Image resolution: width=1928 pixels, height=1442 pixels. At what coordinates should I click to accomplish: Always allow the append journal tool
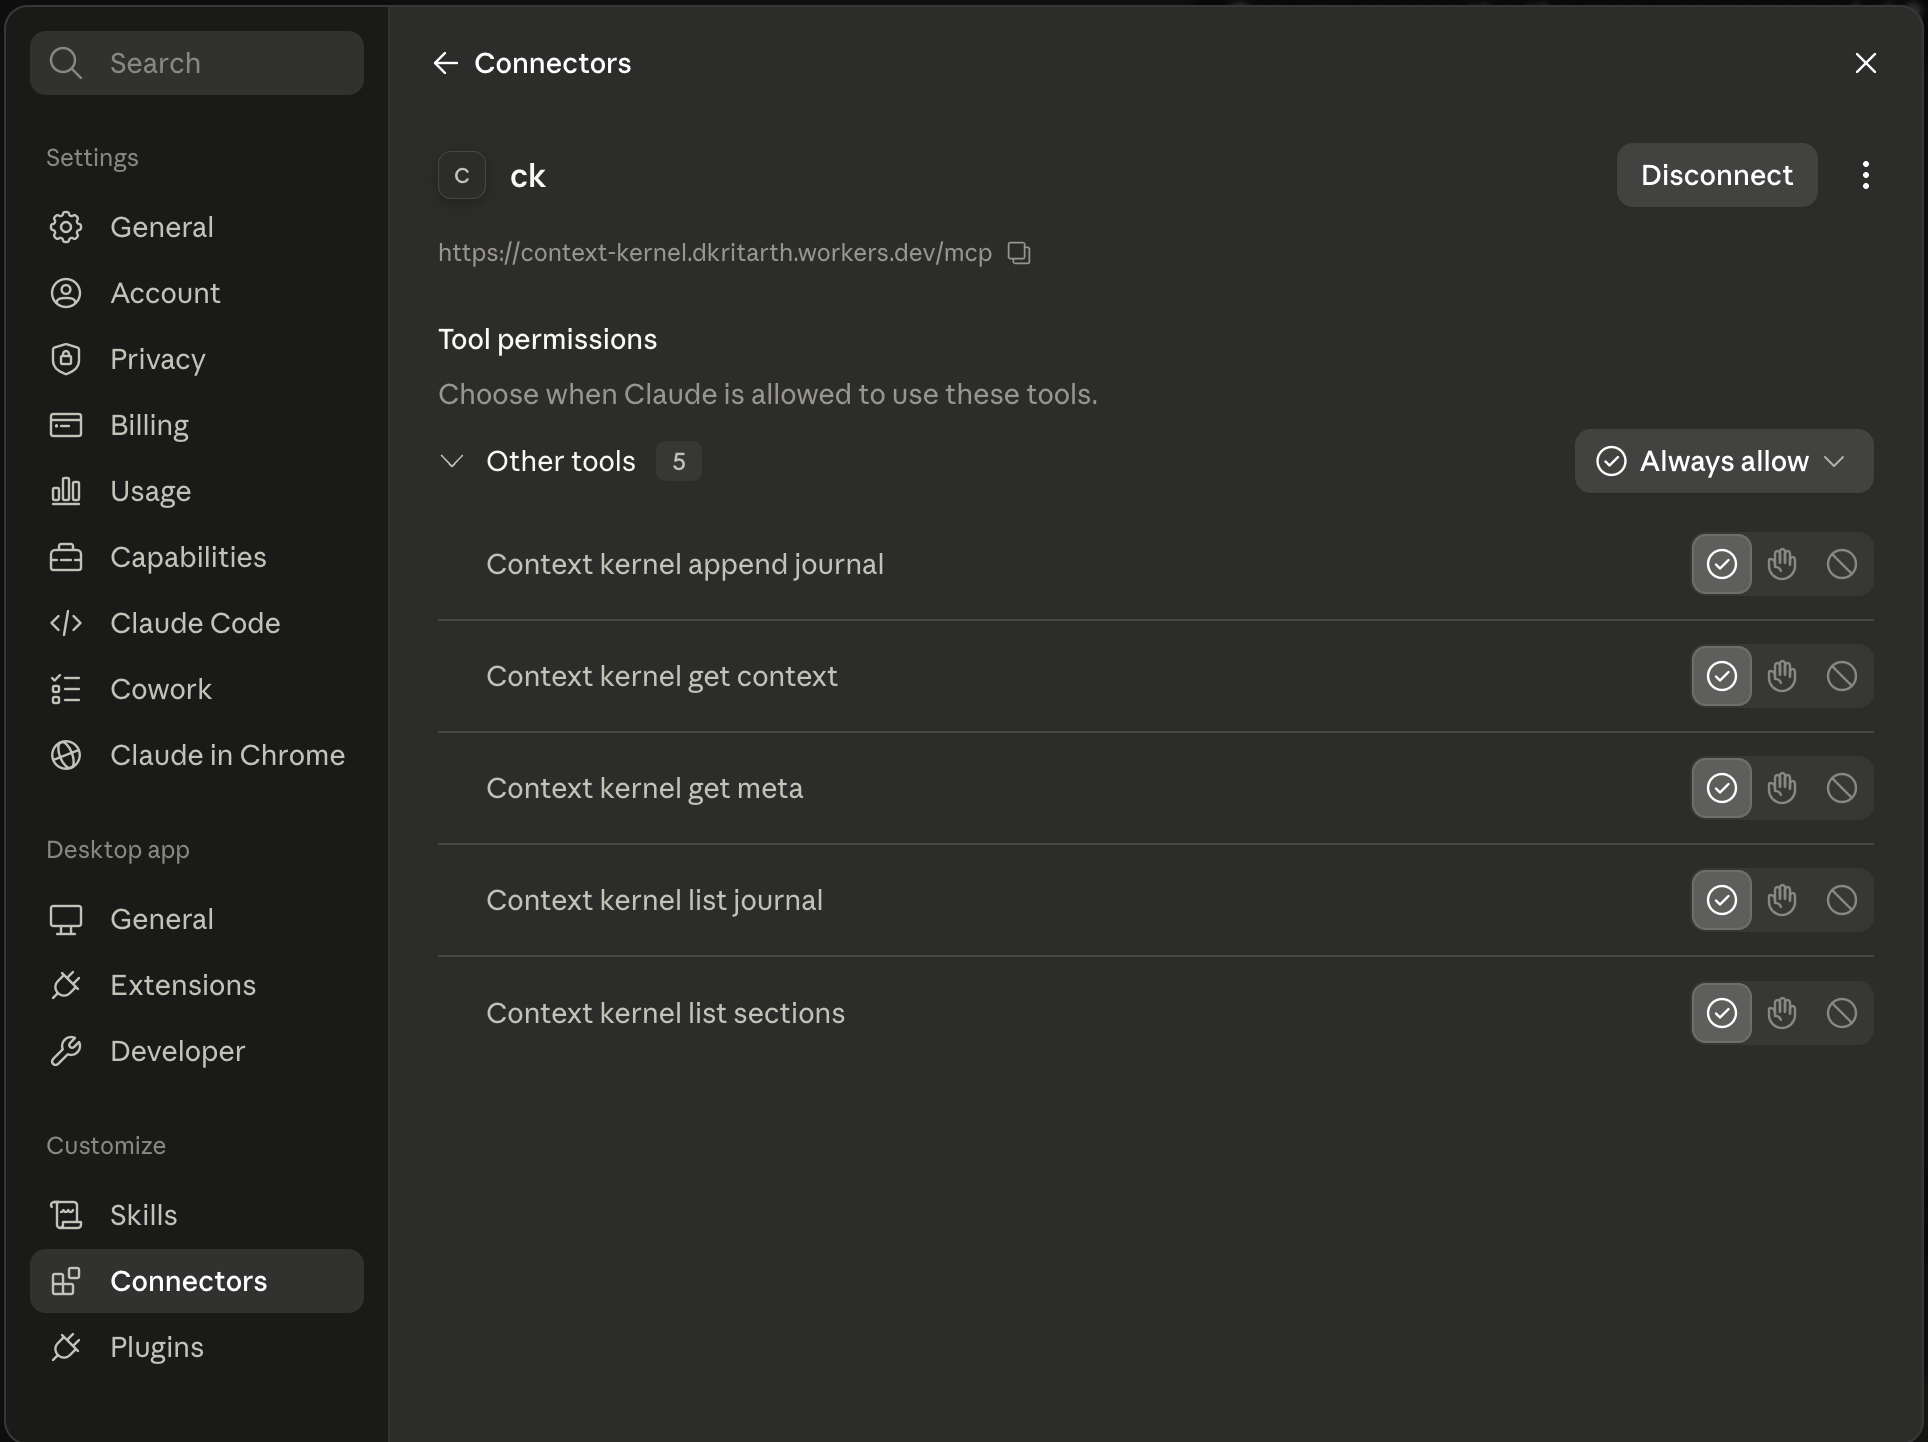pyautogui.click(x=1721, y=564)
